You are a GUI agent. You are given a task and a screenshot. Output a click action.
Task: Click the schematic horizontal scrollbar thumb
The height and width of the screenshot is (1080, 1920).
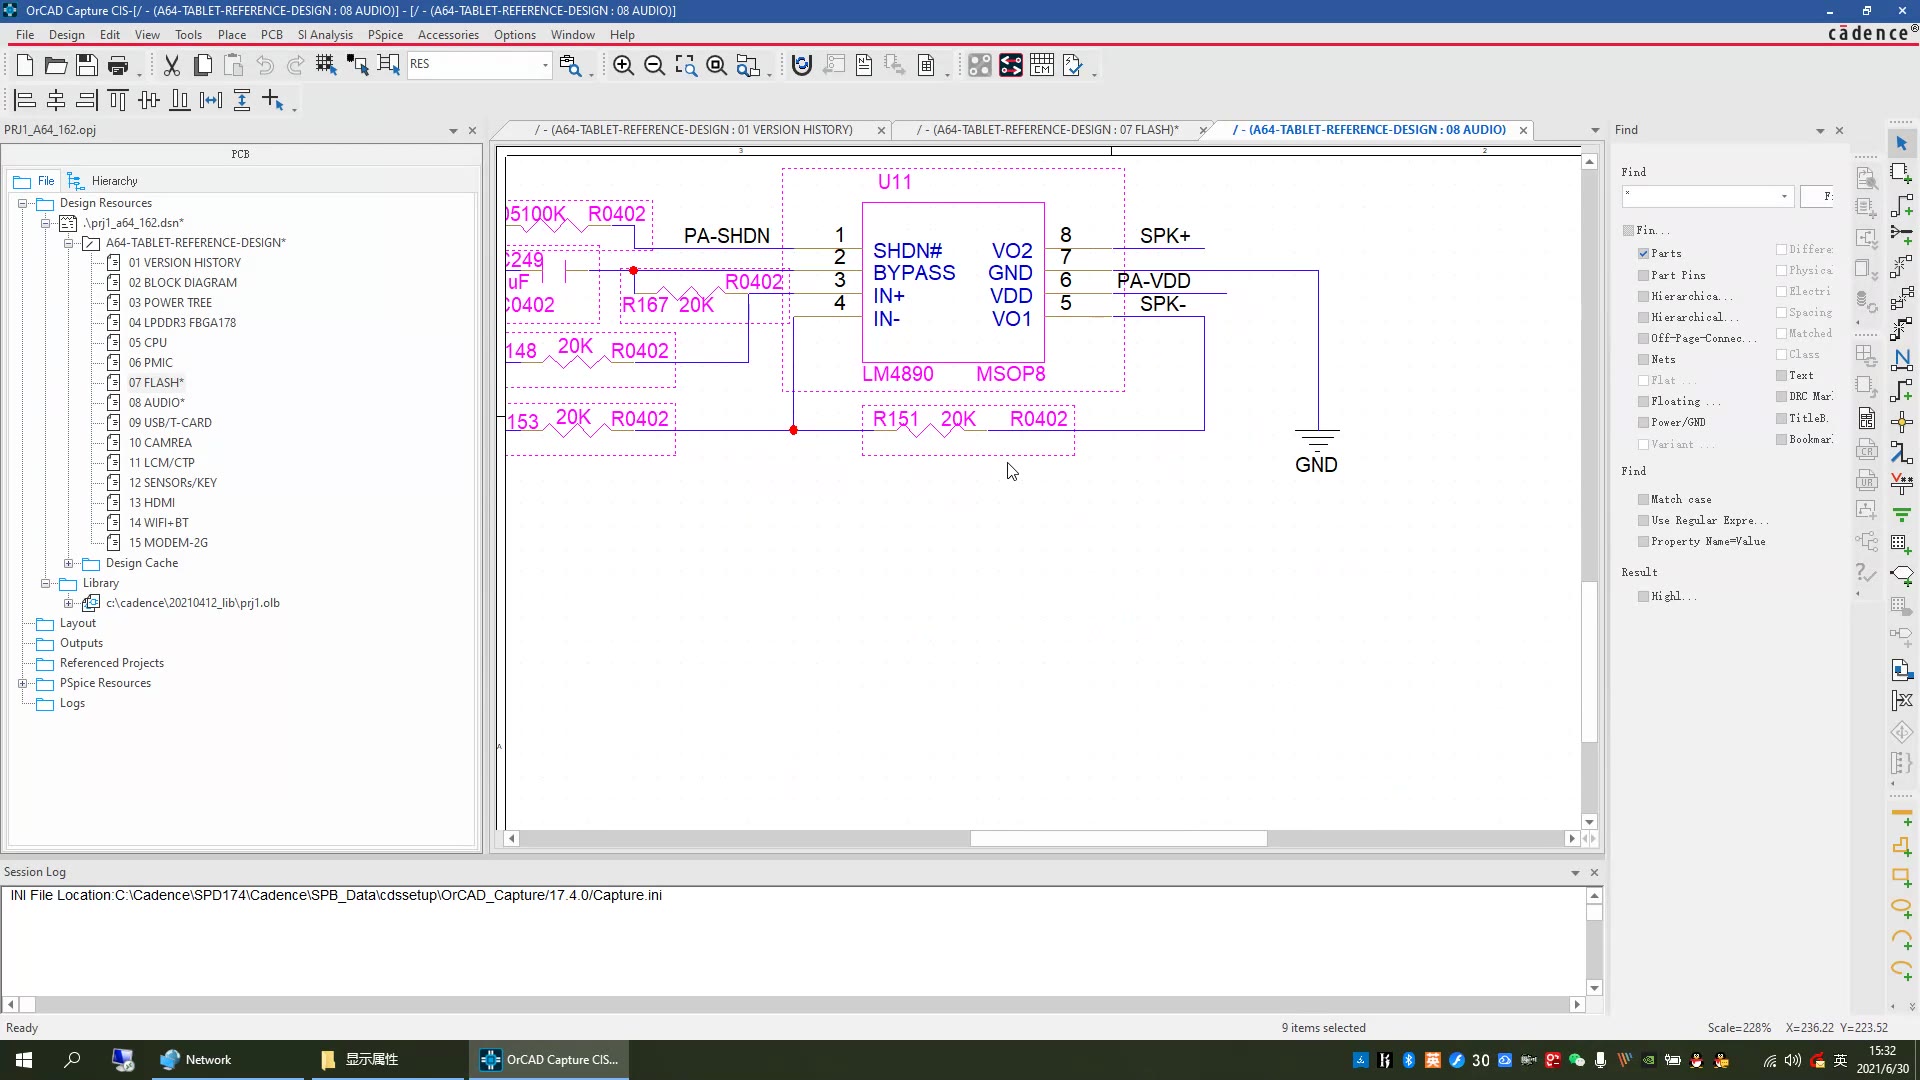pos(1118,839)
